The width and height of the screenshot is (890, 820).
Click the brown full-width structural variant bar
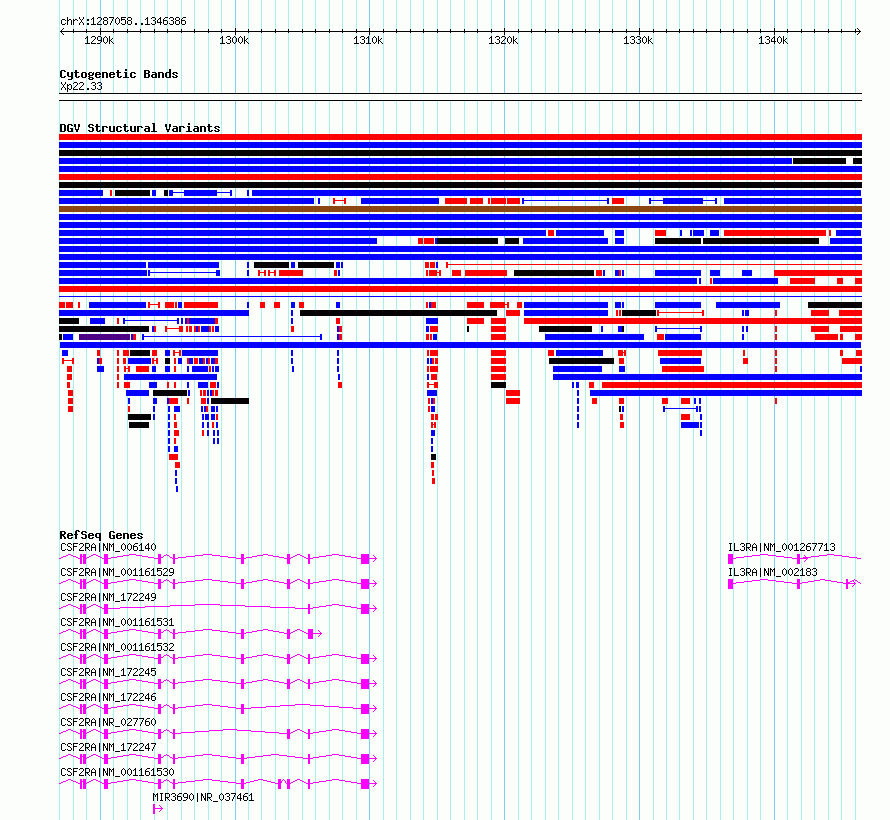(460, 209)
